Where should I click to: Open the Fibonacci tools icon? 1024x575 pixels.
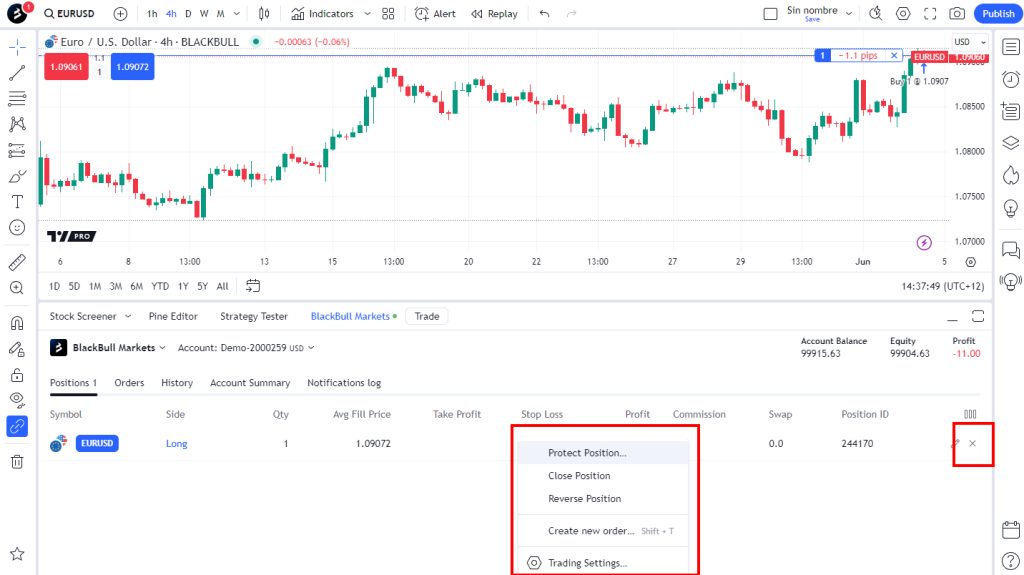(17, 99)
